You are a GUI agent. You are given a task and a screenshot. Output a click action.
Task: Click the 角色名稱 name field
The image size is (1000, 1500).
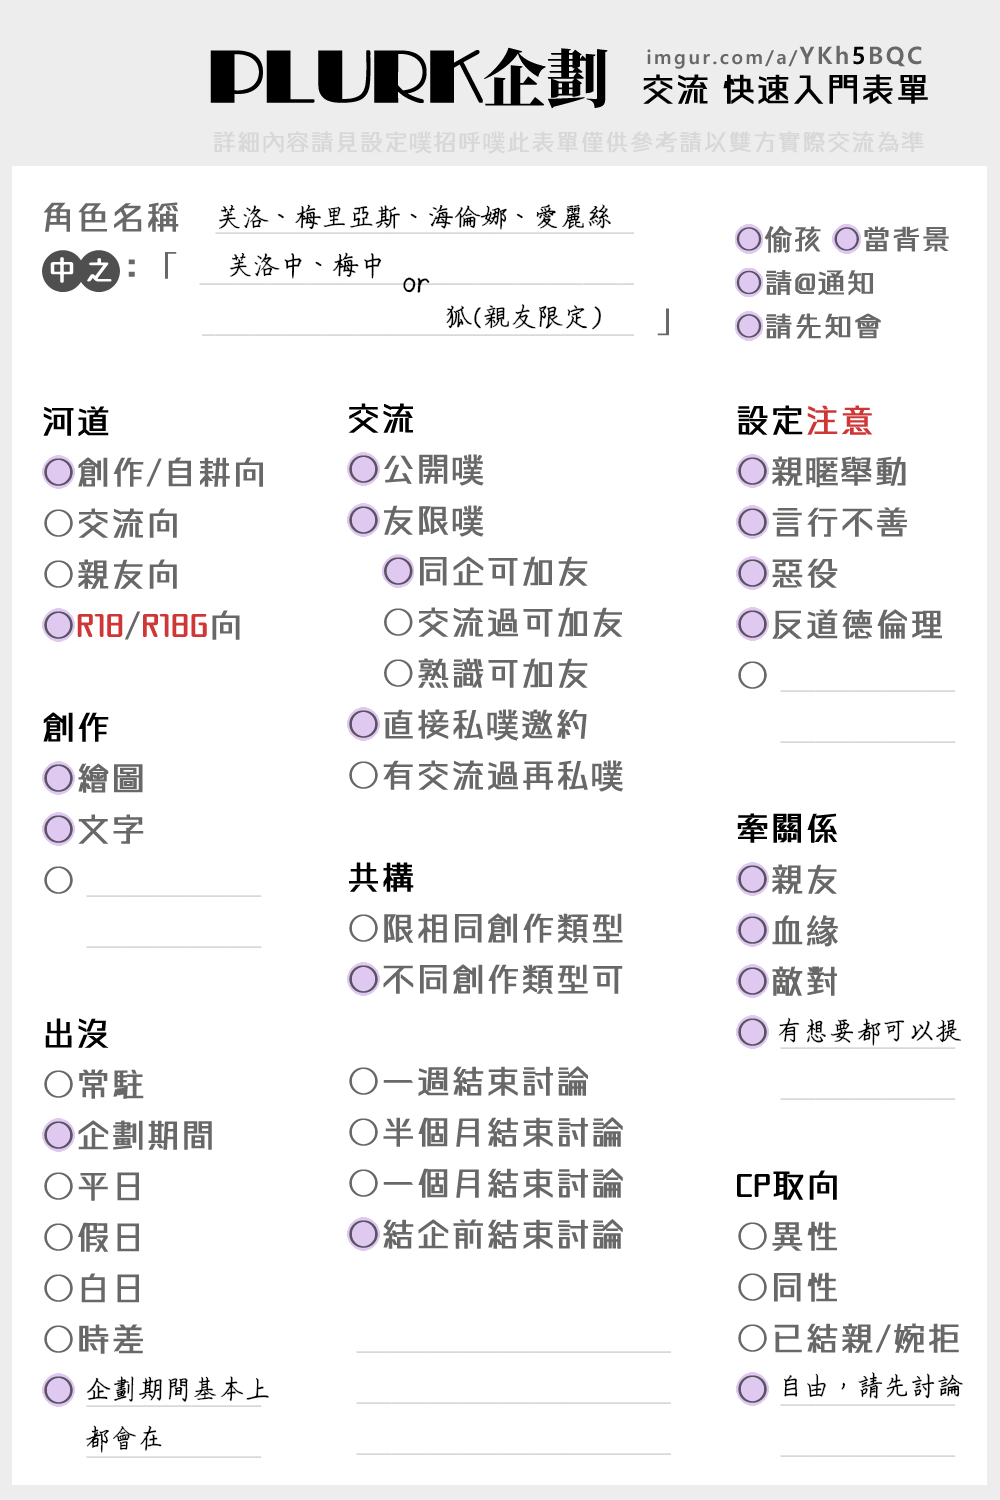coord(425,217)
